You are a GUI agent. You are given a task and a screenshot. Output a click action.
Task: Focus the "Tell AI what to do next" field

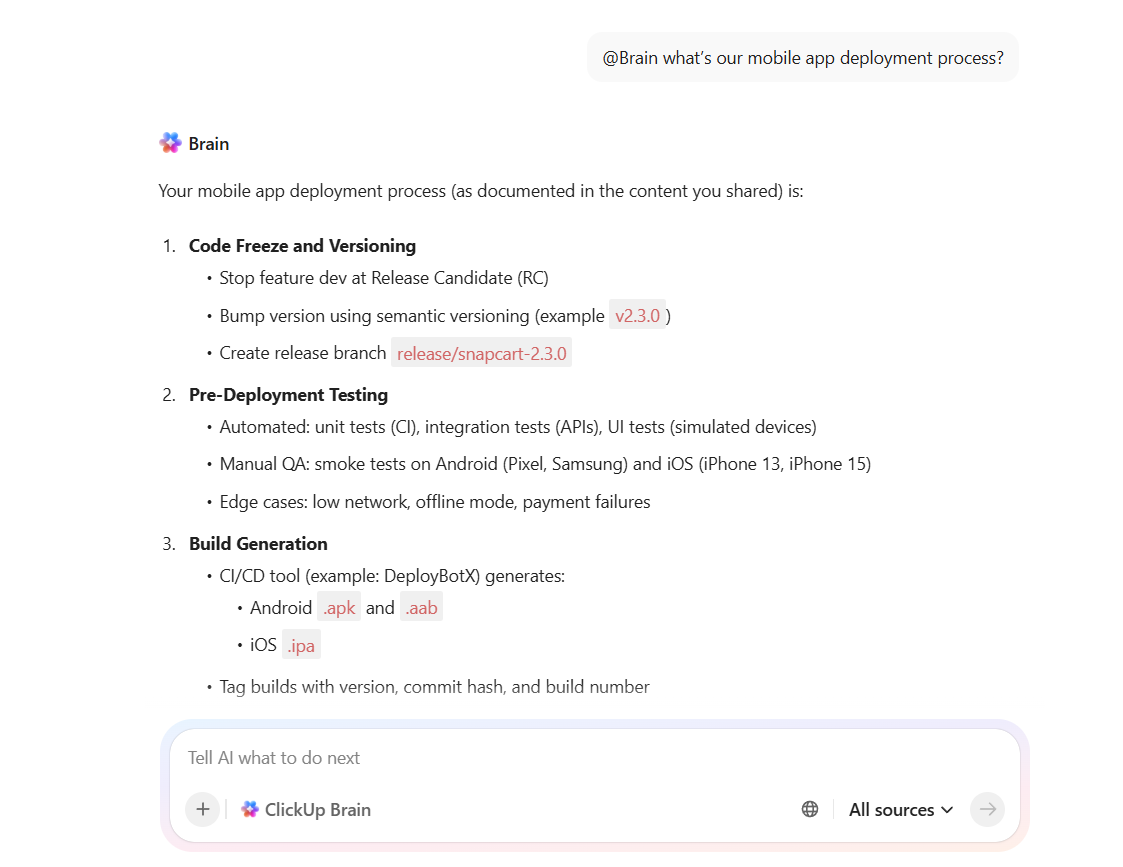(x=590, y=758)
